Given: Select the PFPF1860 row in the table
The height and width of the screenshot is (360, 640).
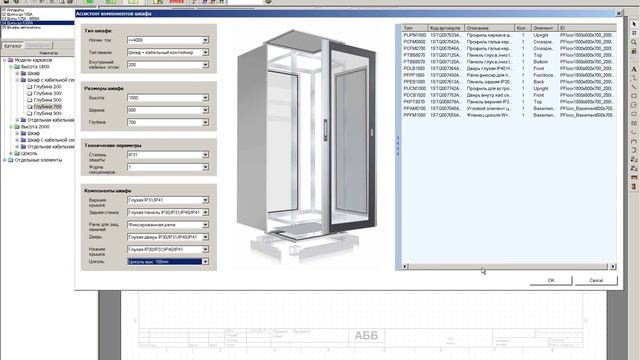Looking at the screenshot, I should point(509,75).
